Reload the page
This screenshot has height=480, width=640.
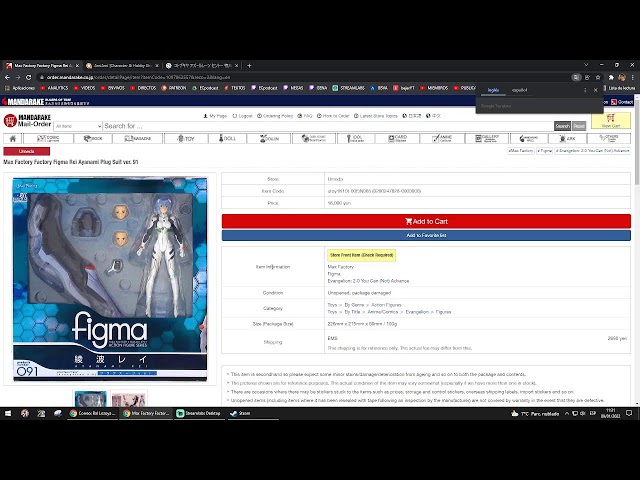coord(29,77)
